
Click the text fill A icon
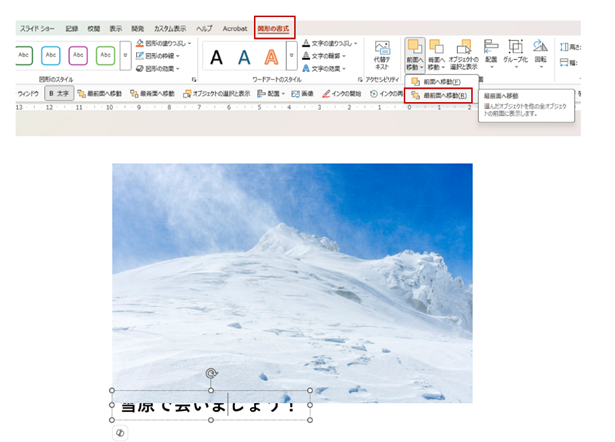pos(306,43)
